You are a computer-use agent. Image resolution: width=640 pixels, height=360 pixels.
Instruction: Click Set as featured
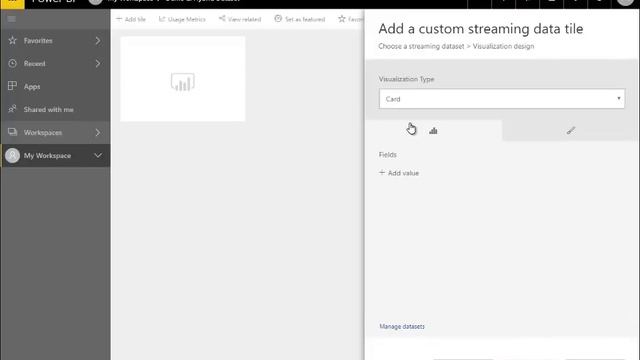tap(300, 19)
